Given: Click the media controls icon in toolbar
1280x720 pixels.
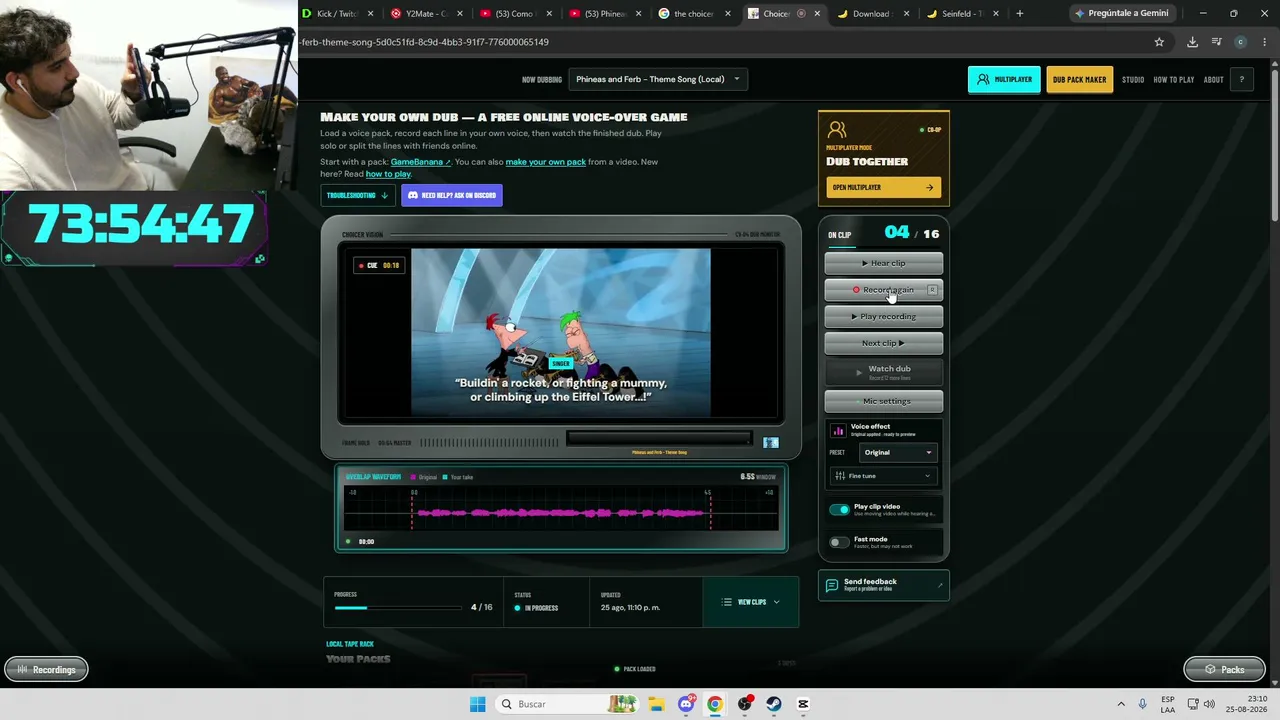Looking at the screenshot, I should click(x=1216, y=42).
